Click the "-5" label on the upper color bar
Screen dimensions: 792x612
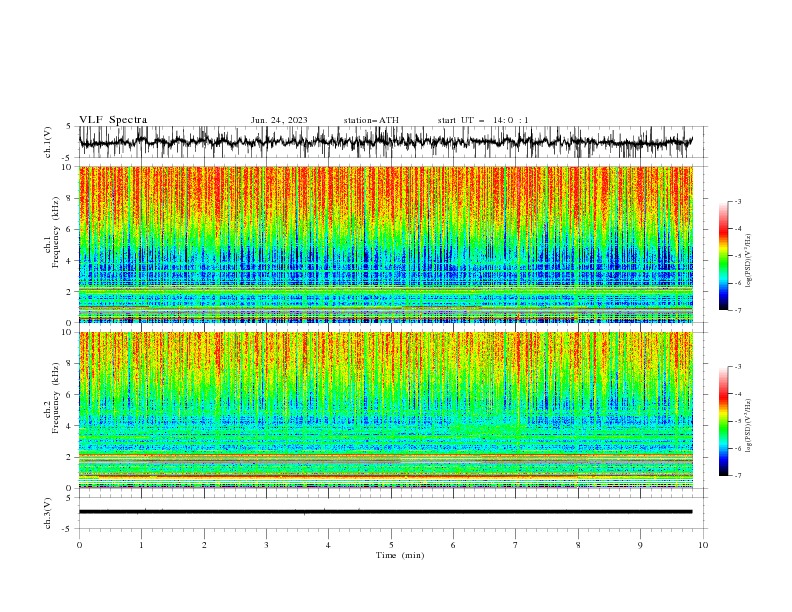click(x=737, y=256)
